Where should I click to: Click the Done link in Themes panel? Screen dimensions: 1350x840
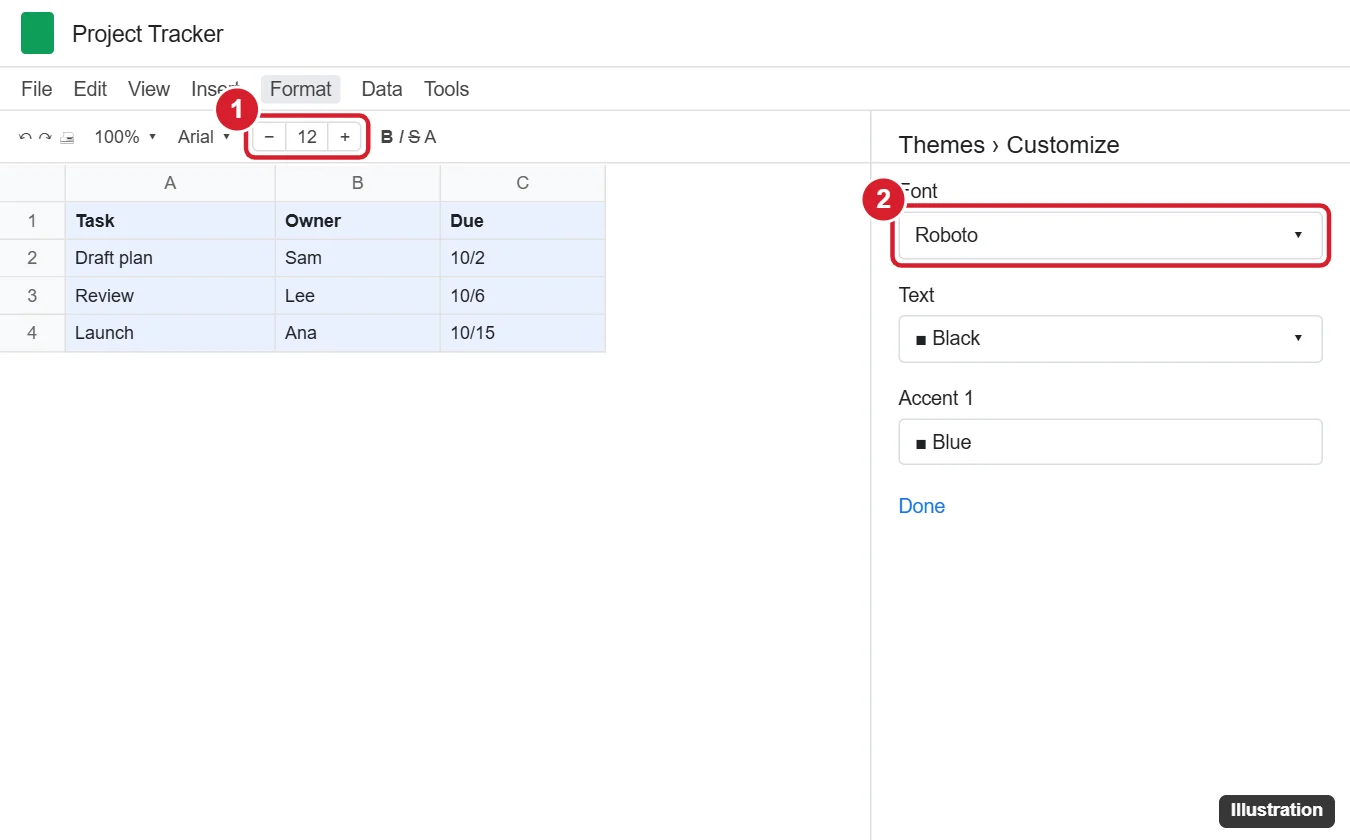click(922, 506)
